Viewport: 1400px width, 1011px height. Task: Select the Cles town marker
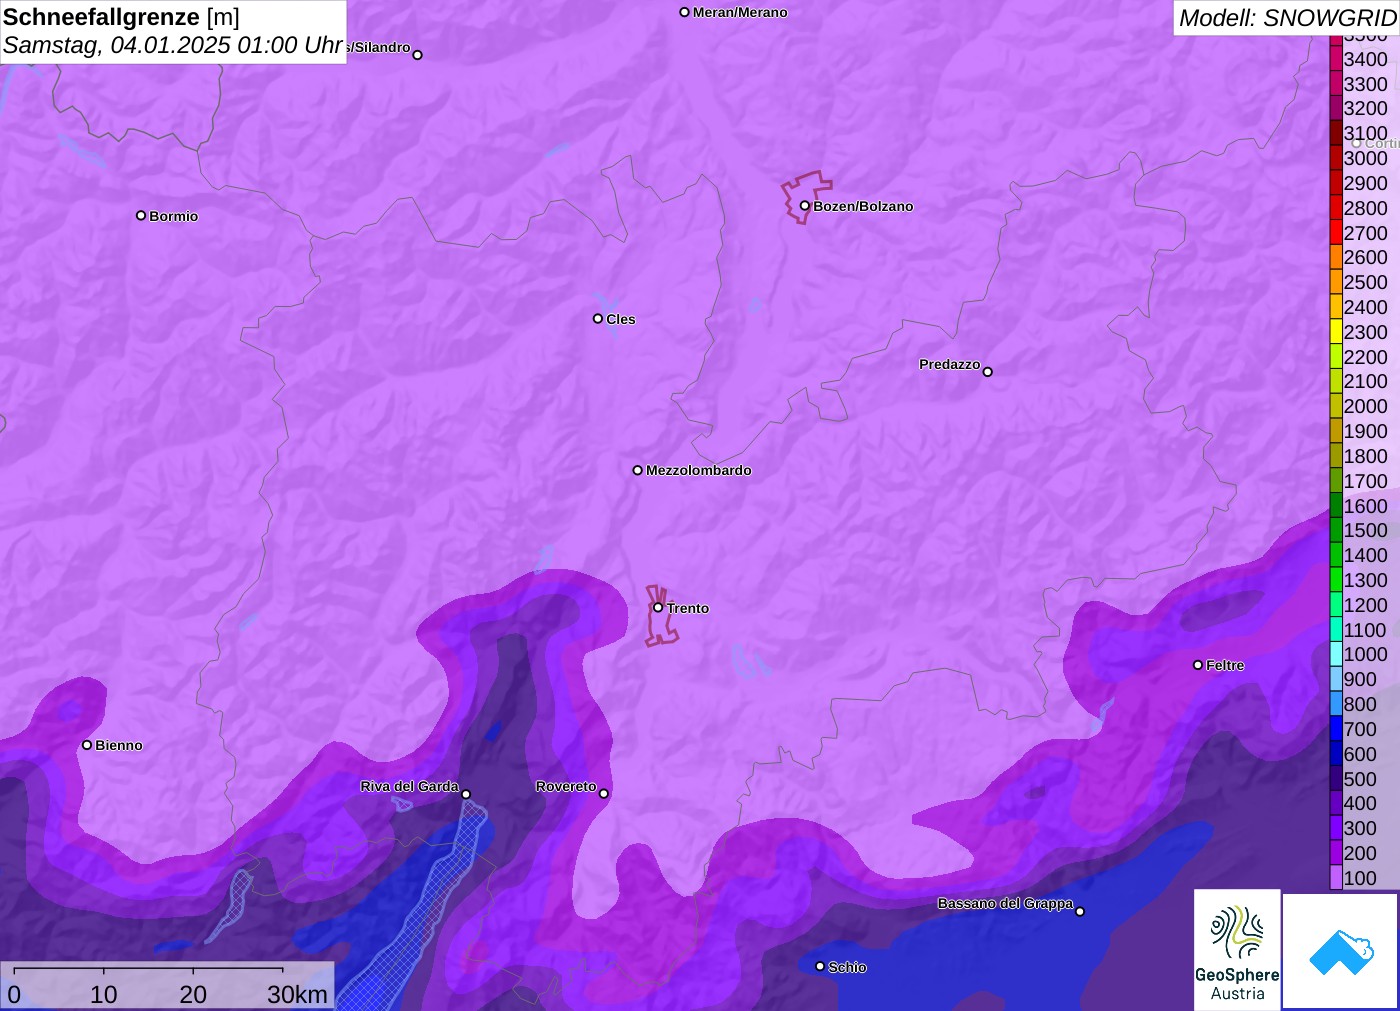coord(598,319)
